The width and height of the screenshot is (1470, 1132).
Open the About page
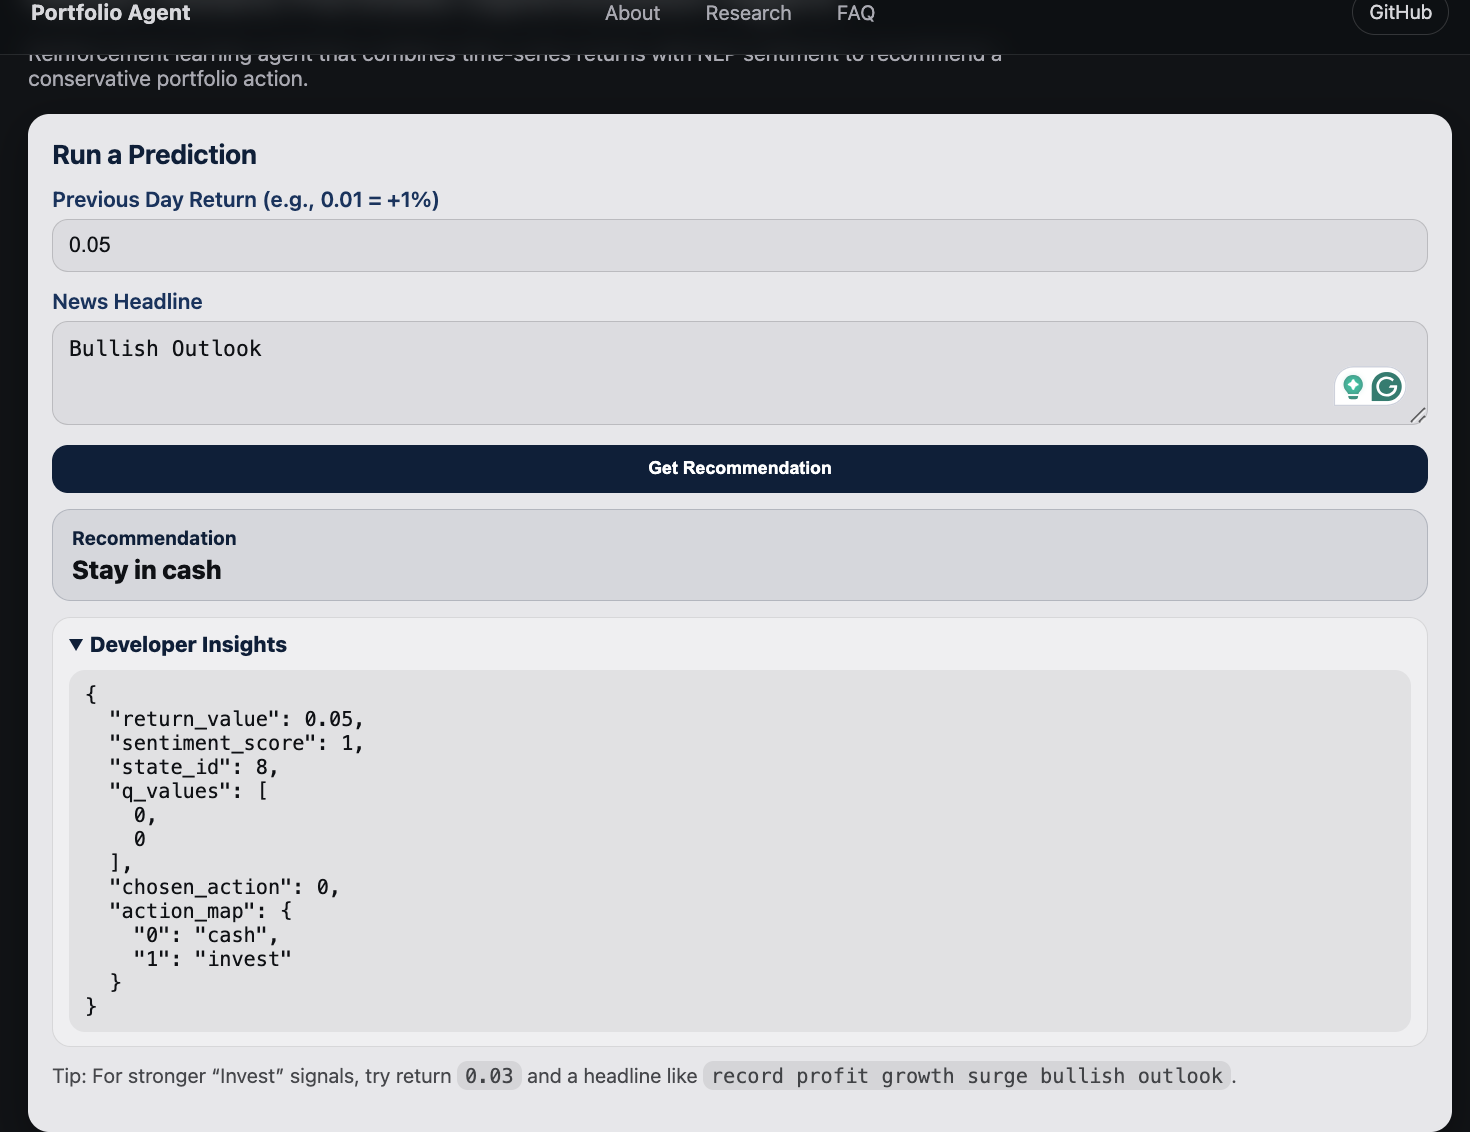point(632,14)
